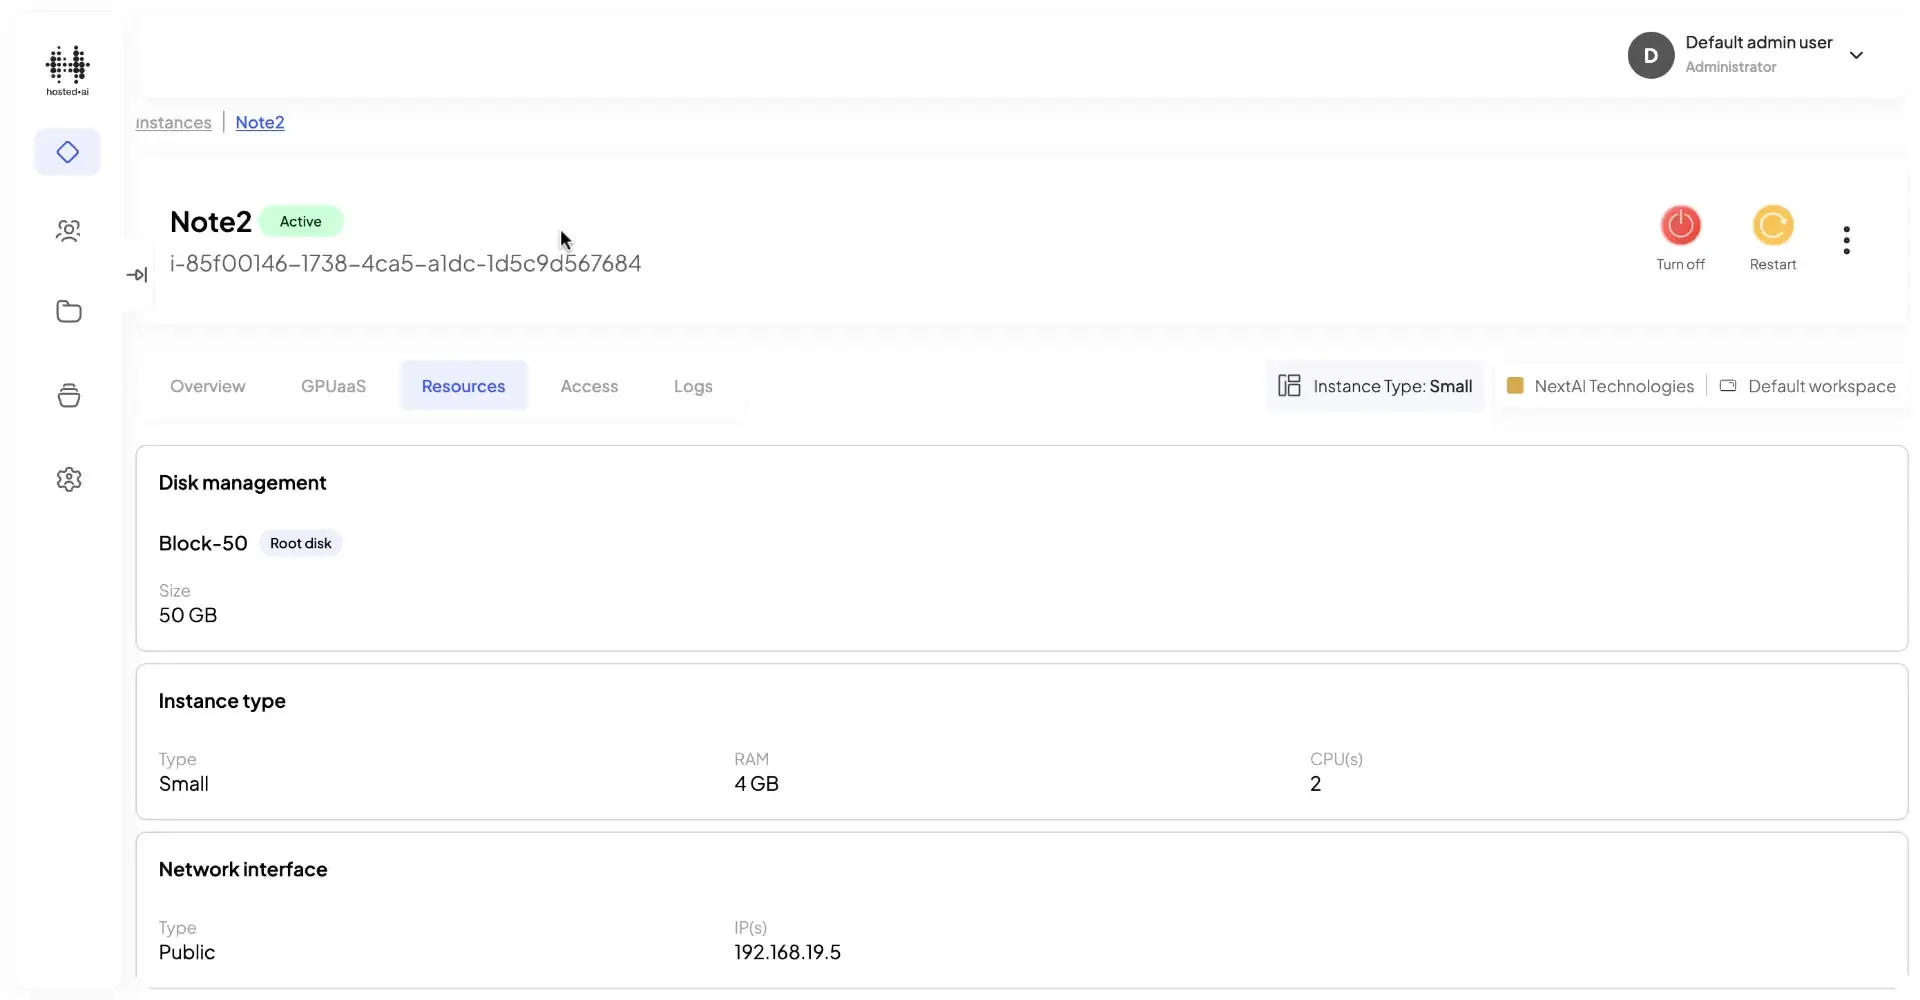The image size is (1920, 1000).
Task: Click the hosted.ai logo
Action: pyautogui.click(x=66, y=69)
